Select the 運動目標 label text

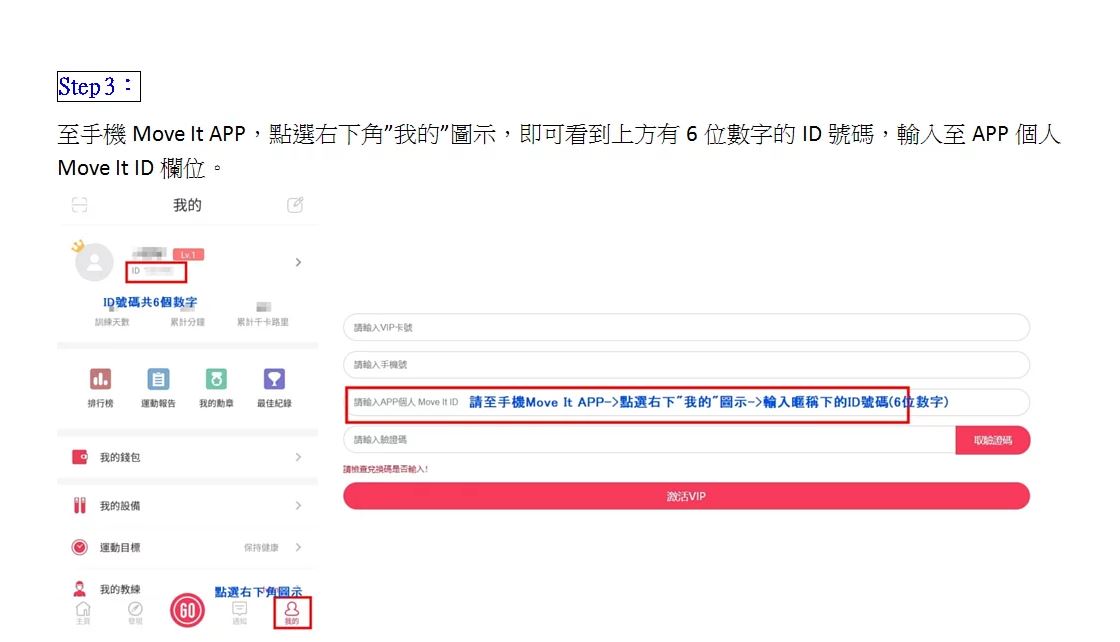click(x=120, y=547)
